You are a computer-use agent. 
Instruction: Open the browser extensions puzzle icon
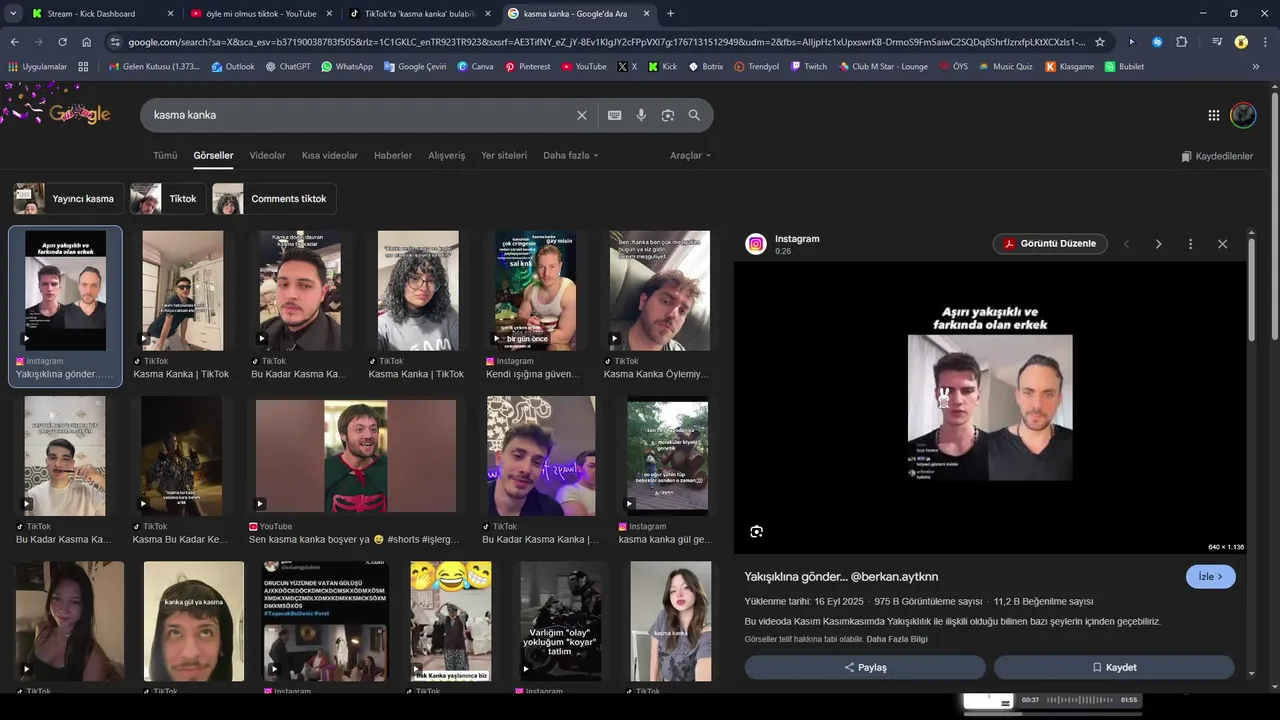coord(1181,42)
